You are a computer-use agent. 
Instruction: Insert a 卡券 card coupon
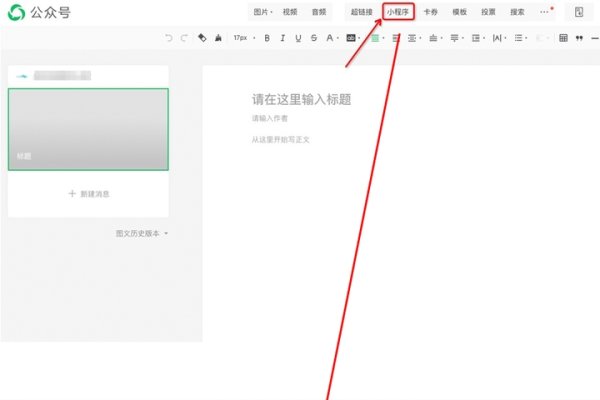click(430, 12)
